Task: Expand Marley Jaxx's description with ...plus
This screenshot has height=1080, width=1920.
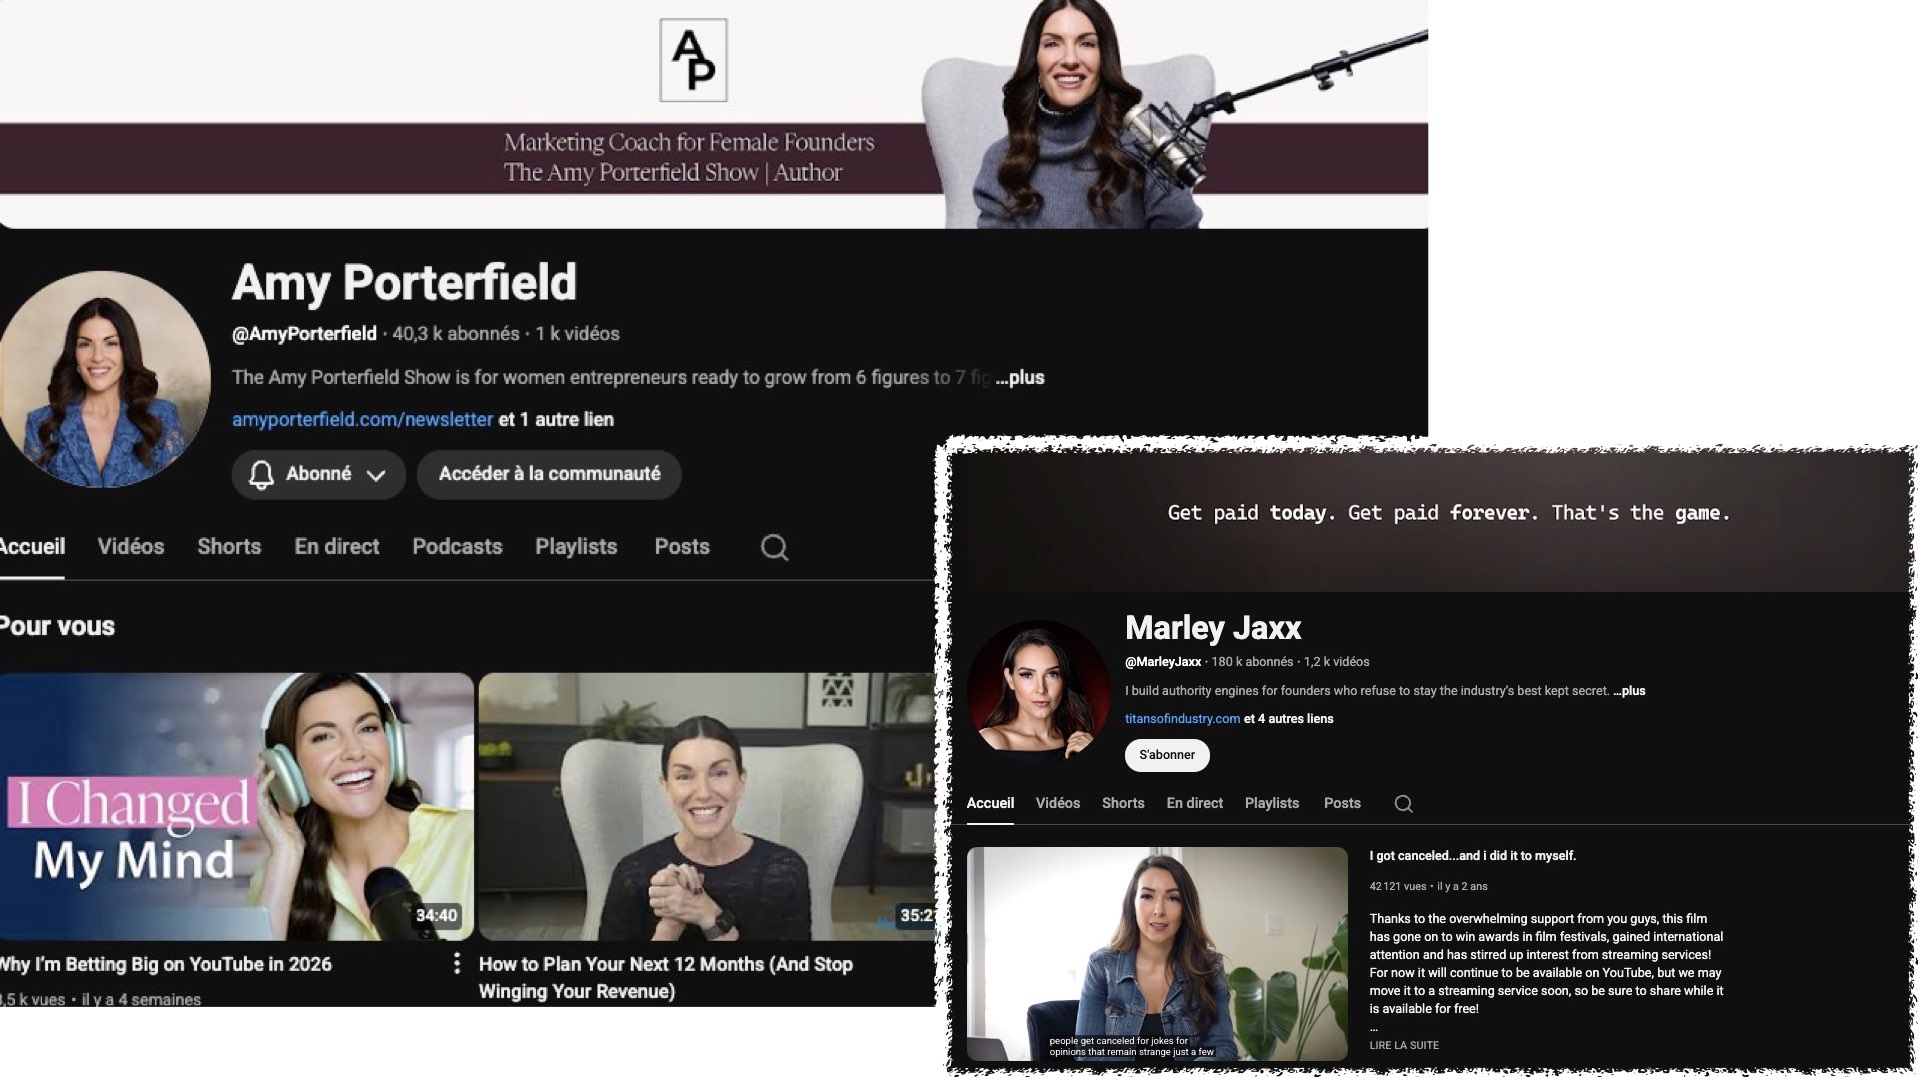Action: [x=1629, y=691]
